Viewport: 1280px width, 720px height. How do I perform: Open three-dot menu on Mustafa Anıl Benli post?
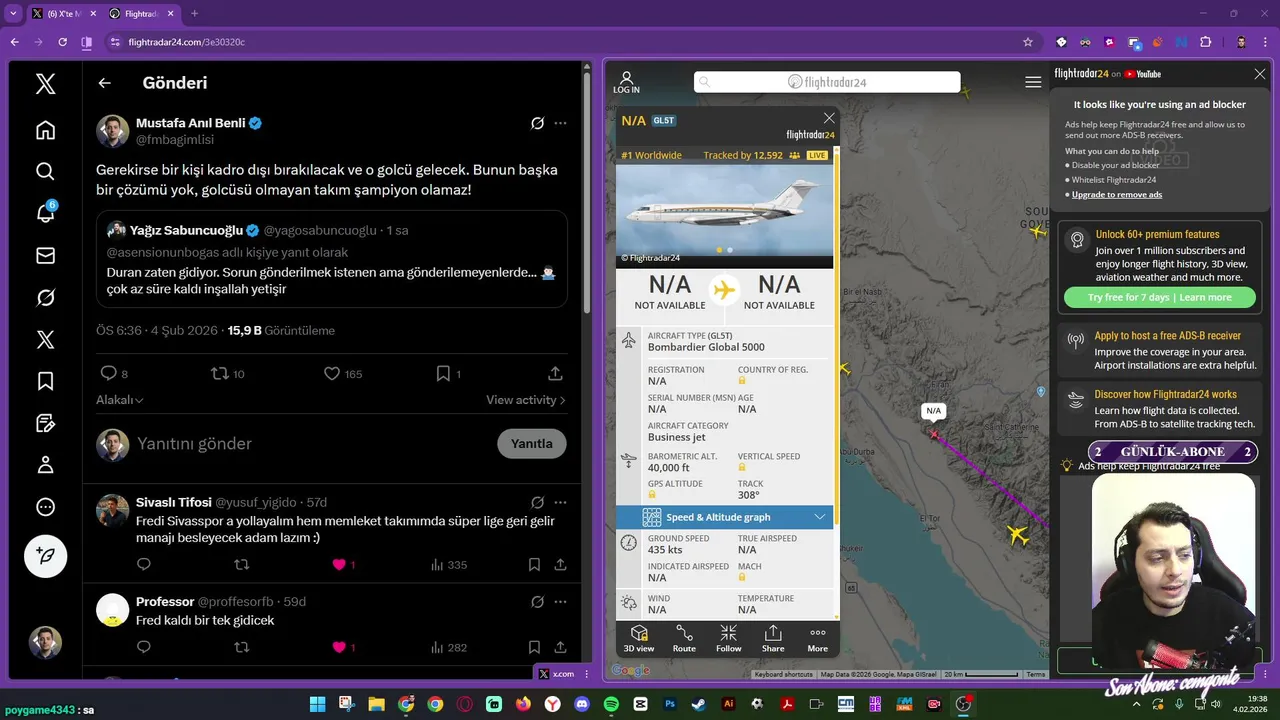[x=560, y=123]
